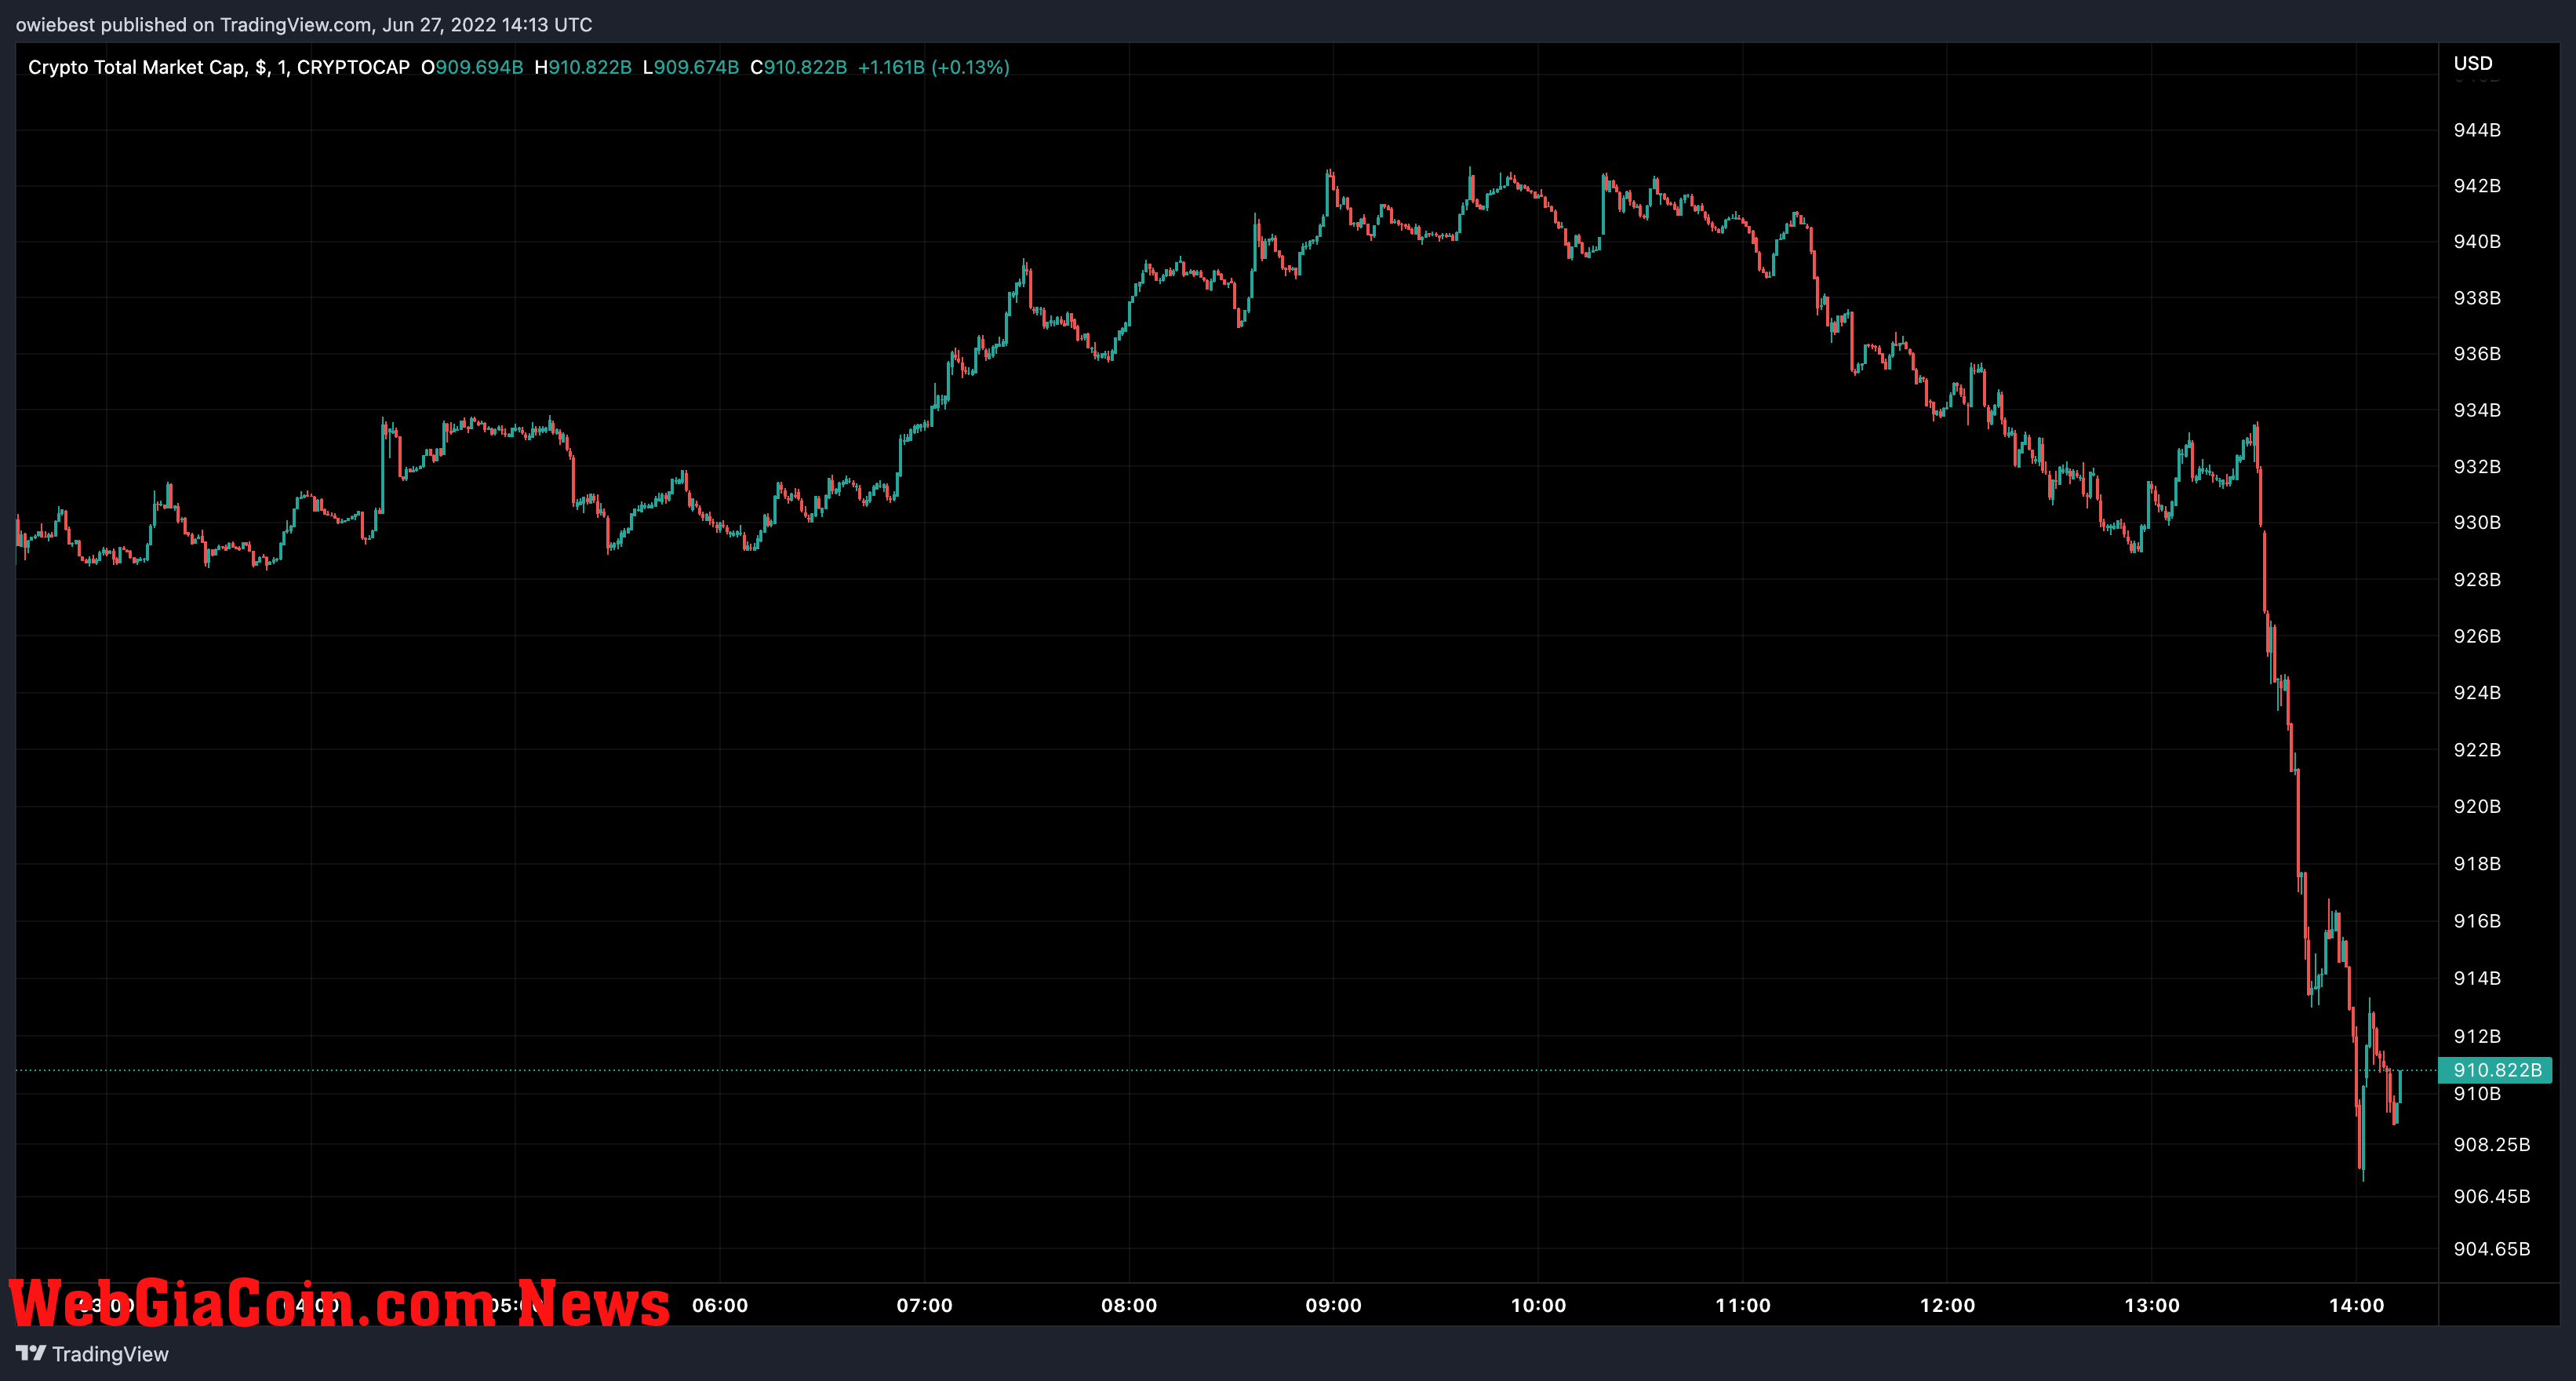Click the 906.45B price axis label
Screen dimensions: 2576x1381
2491,1196
